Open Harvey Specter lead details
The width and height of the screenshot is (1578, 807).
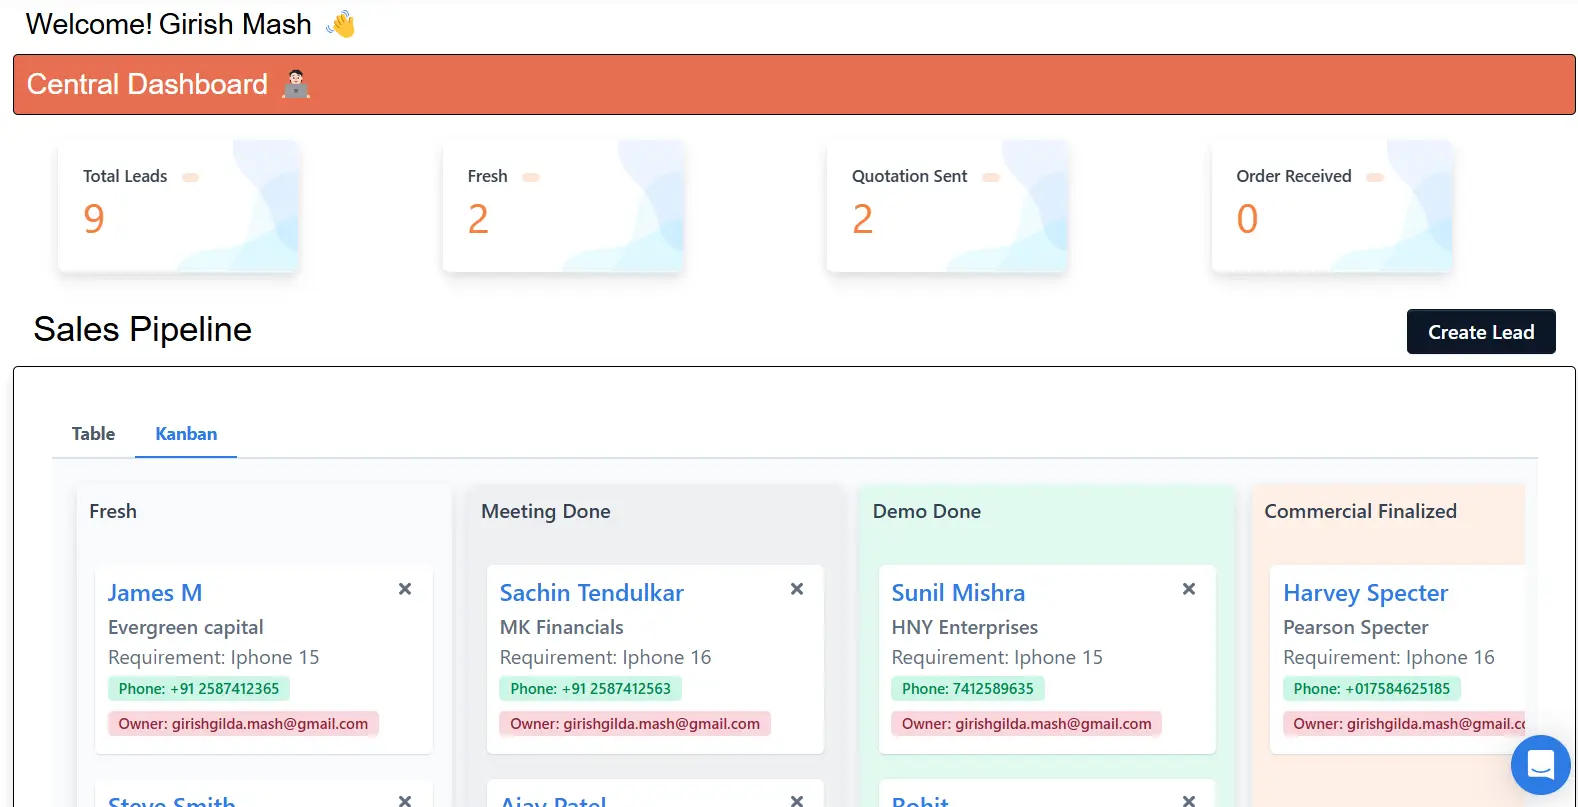coord(1366,593)
